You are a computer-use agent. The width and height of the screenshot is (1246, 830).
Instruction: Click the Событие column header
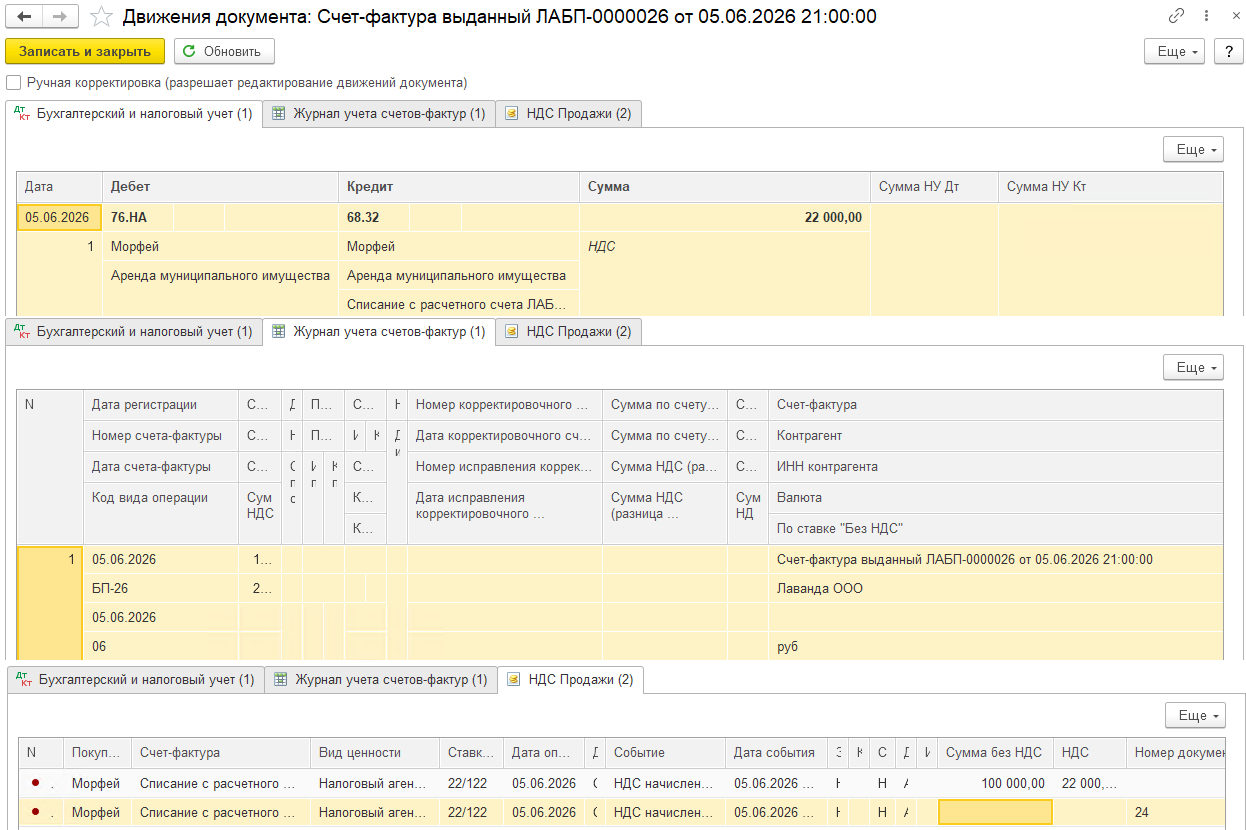[x=664, y=753]
